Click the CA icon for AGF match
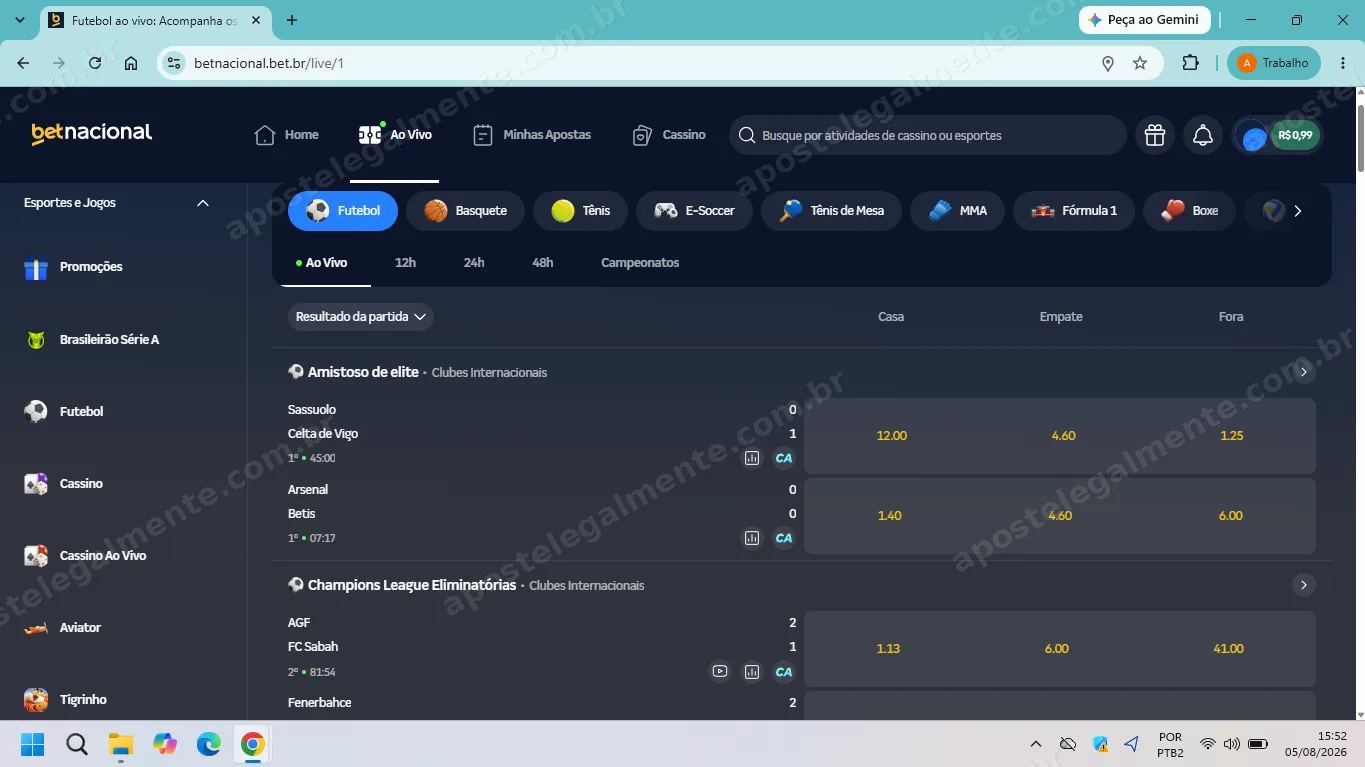Screen dimensions: 1365x767 (x=784, y=671)
